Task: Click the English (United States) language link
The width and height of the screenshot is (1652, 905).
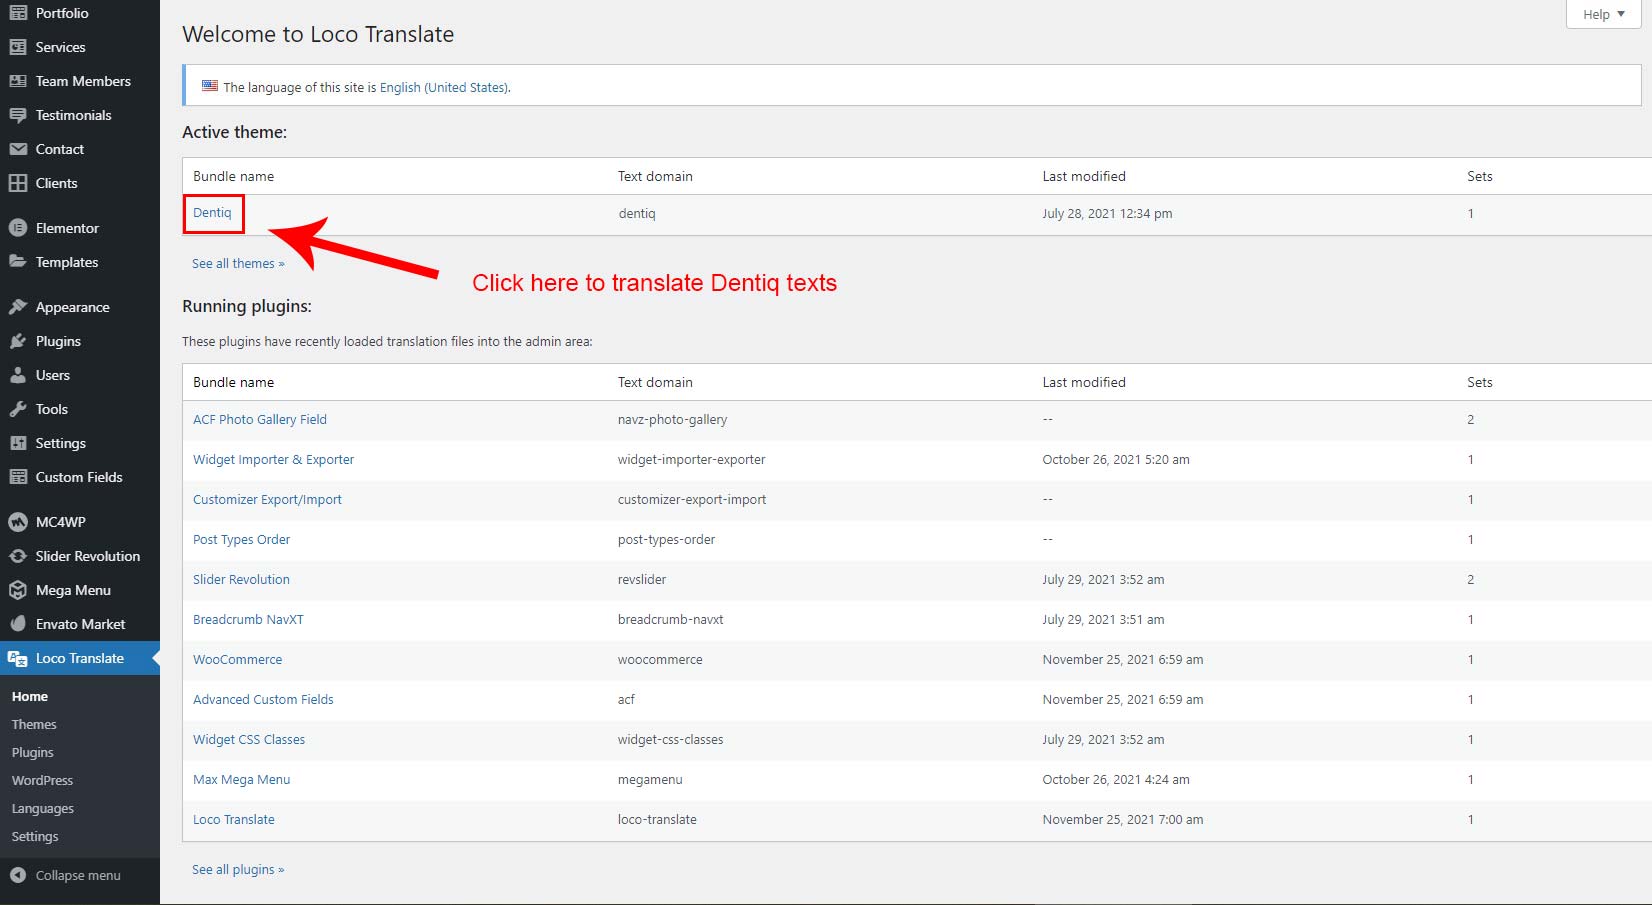Action: (443, 88)
